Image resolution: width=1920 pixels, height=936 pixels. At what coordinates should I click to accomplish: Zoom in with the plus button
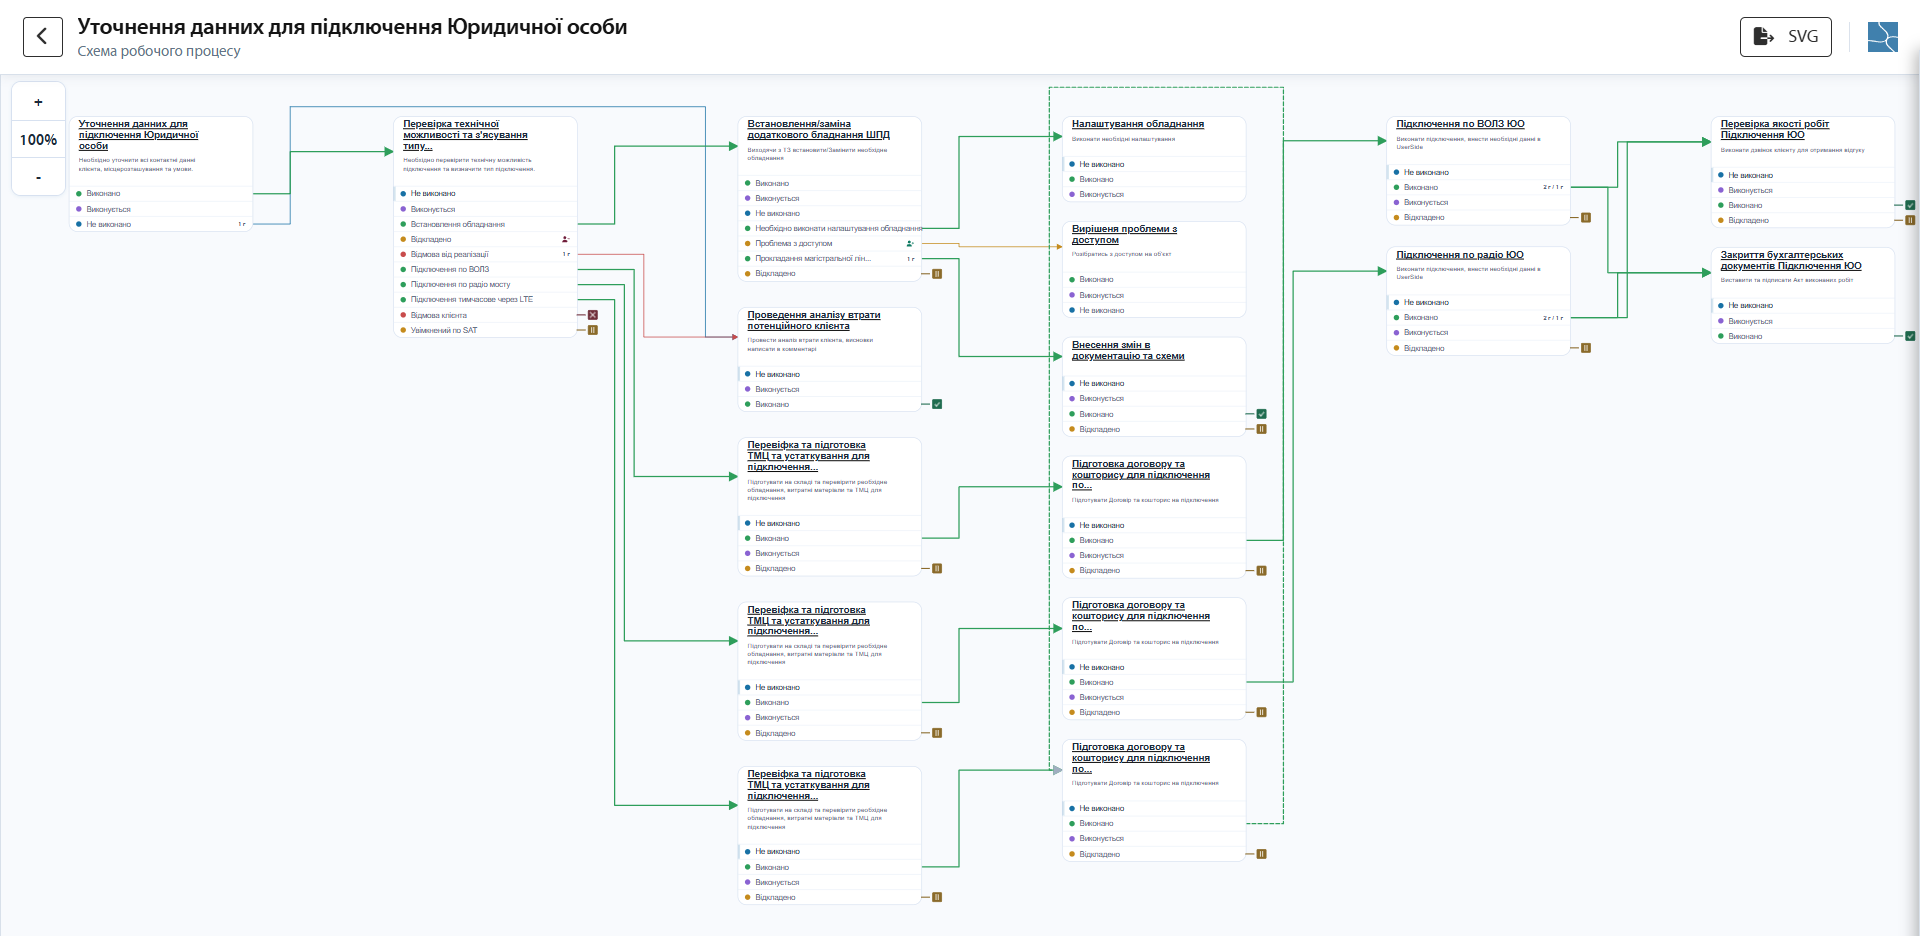[38, 102]
